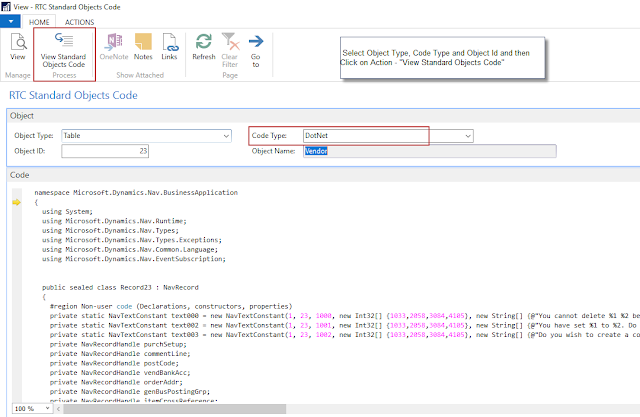Click 'using Microsoft.Dynamics.Nav.EventSubscription;' line

[133, 259]
